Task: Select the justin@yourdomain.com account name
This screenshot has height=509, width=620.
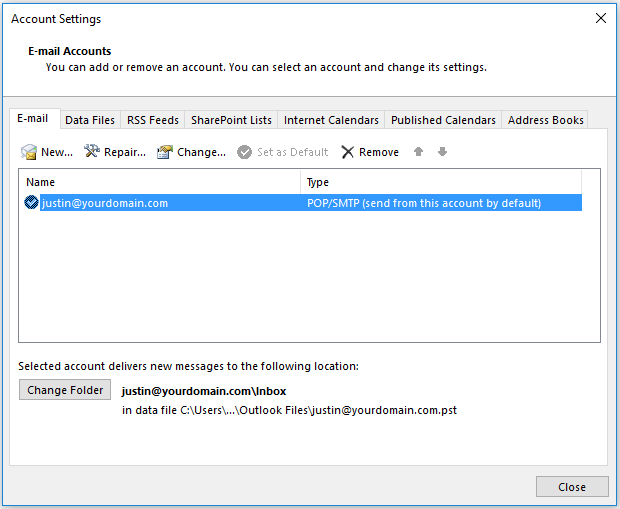Action: 105,203
